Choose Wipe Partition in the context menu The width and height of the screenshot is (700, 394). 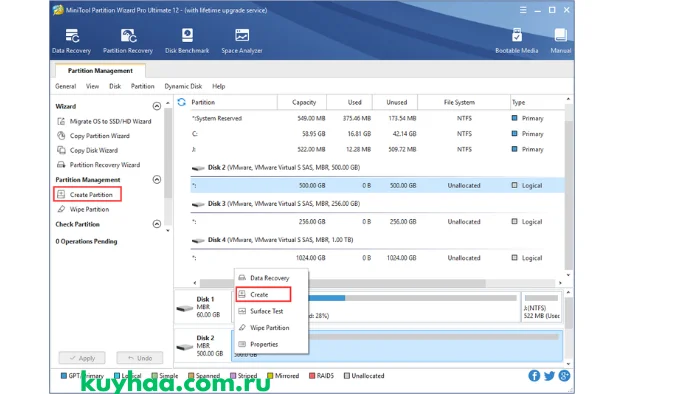pos(271,328)
